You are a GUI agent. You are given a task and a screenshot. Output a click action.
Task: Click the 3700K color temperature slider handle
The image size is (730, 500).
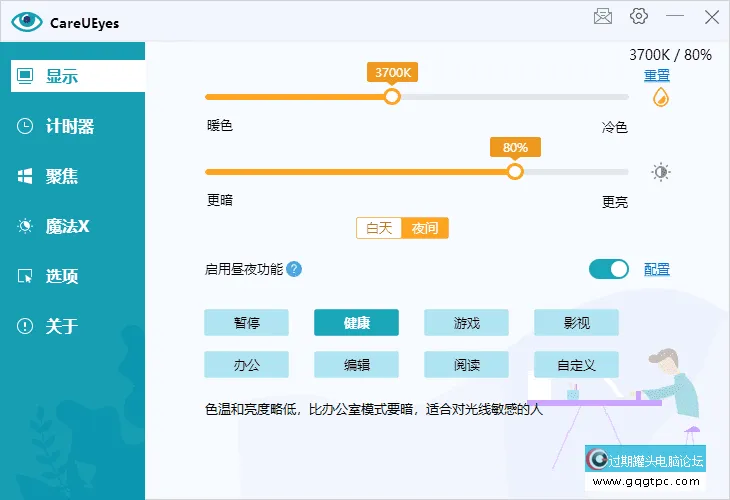click(x=392, y=97)
